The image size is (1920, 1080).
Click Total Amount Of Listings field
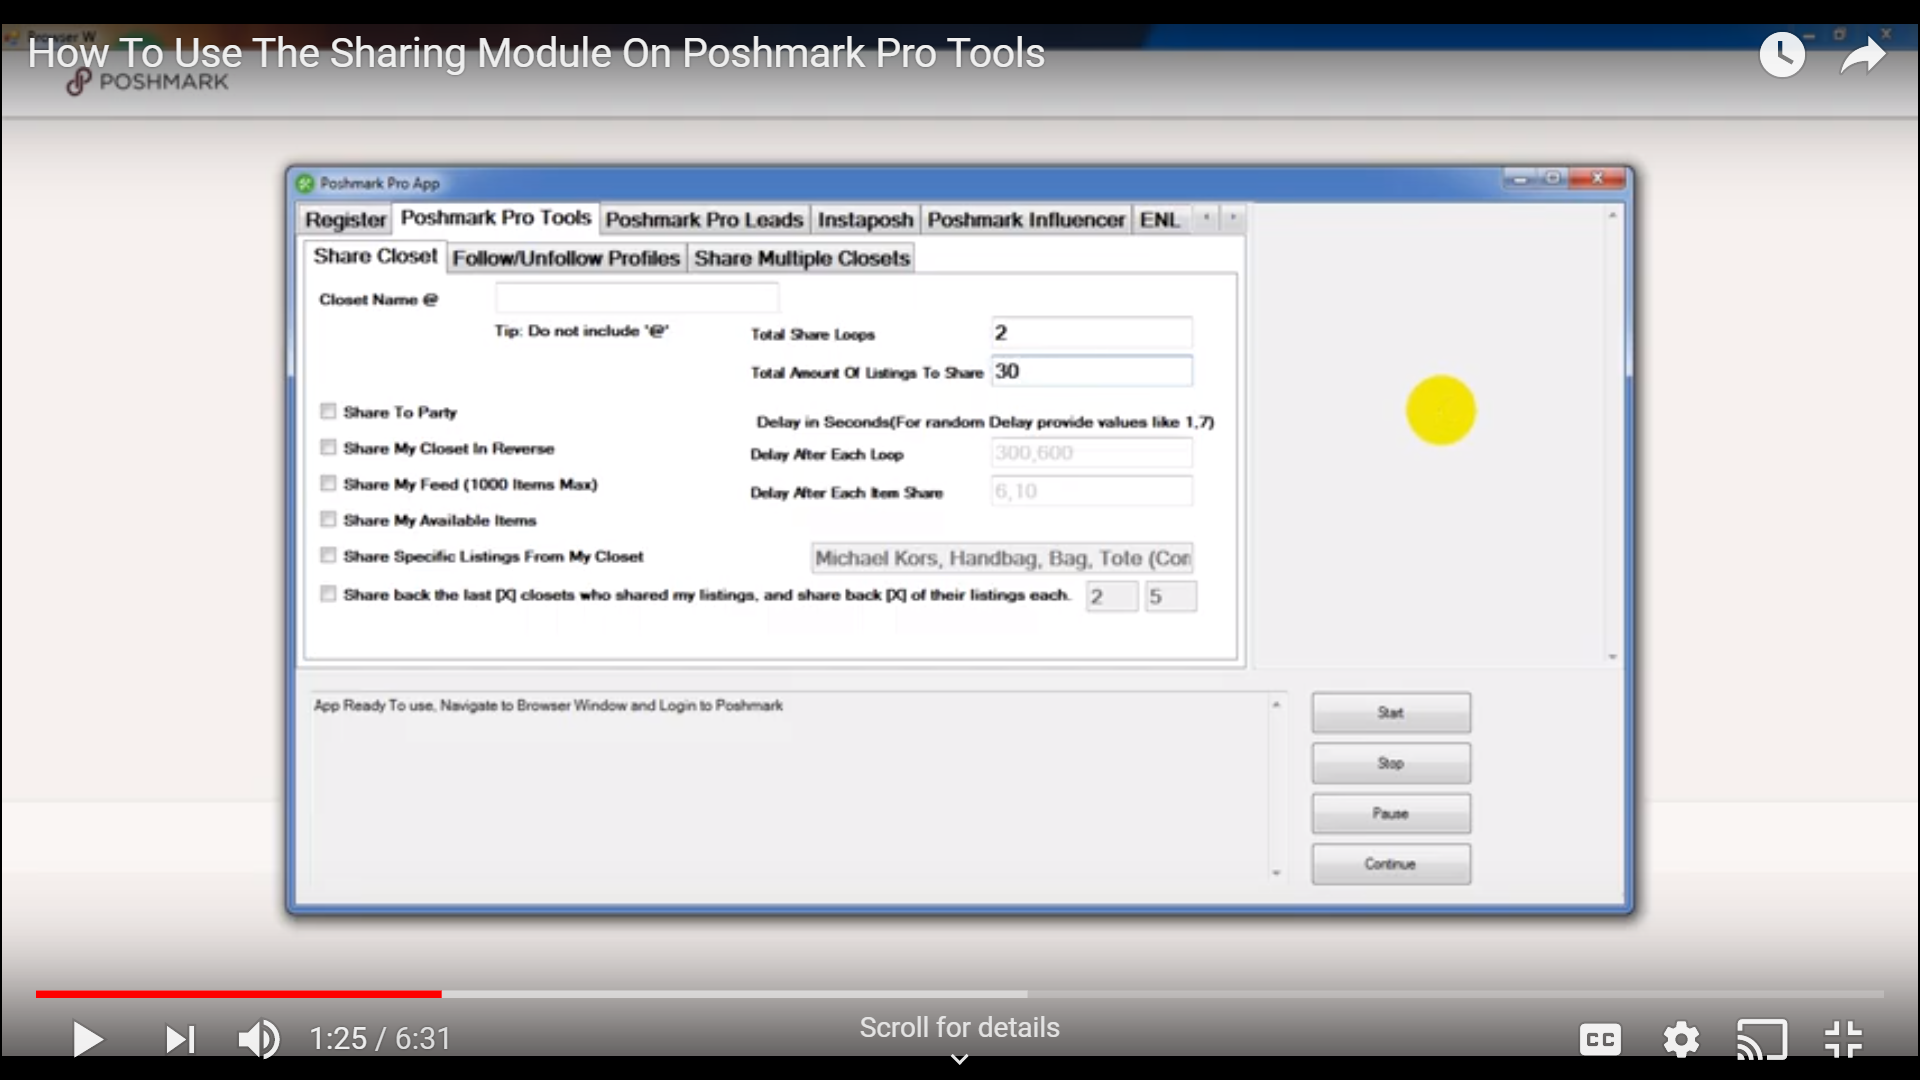[1091, 371]
